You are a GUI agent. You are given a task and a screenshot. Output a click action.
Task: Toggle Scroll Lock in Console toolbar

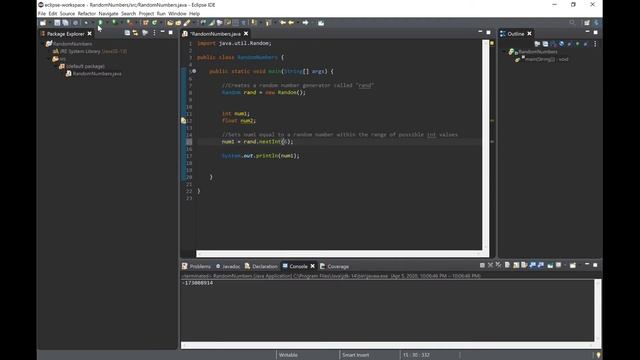pos(516,265)
